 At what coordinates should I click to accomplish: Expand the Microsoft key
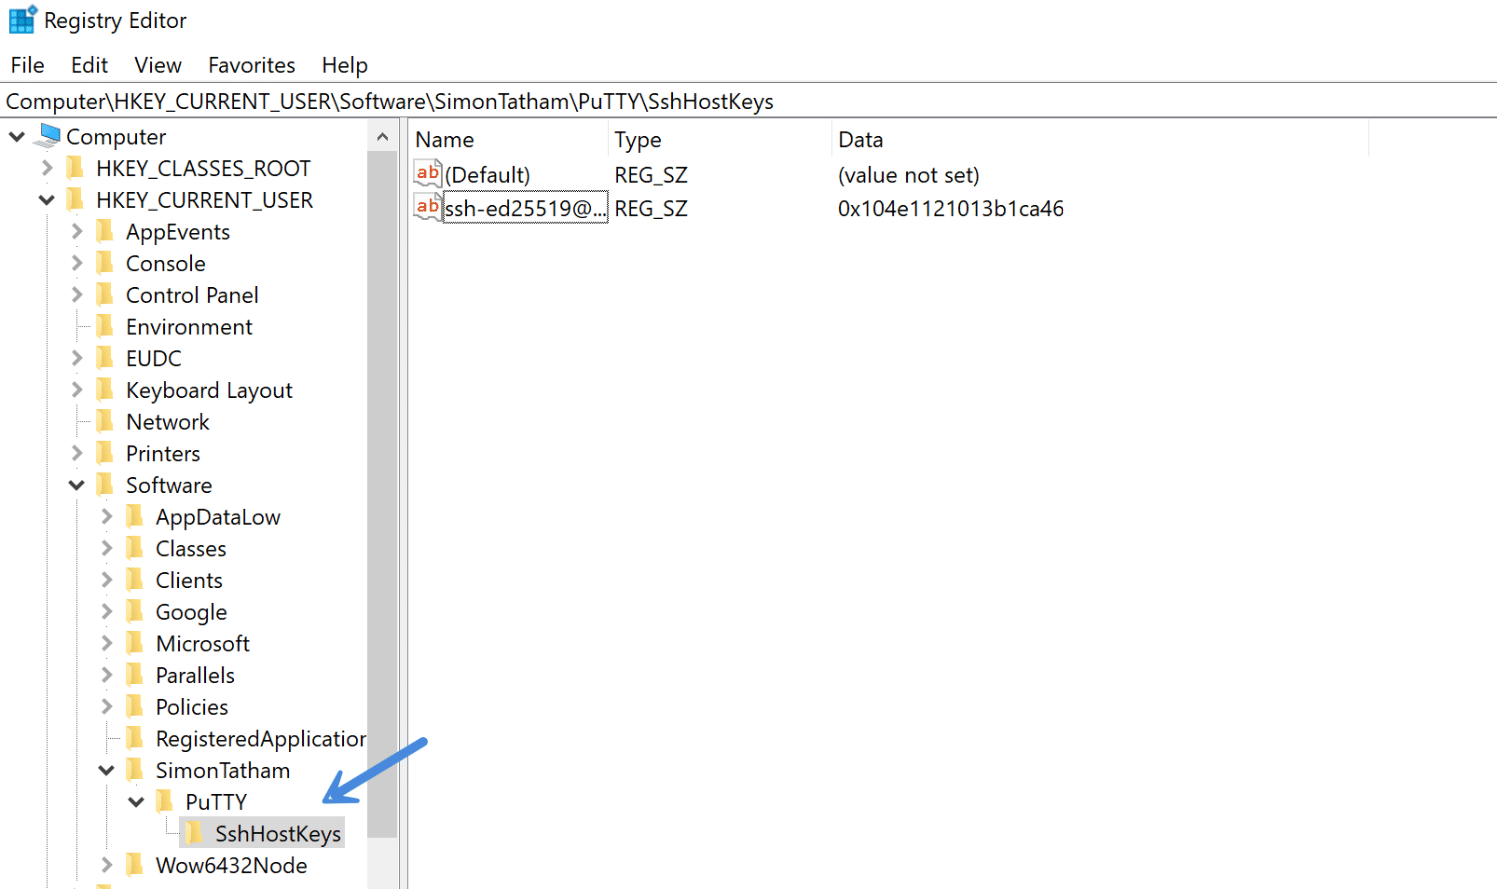pyautogui.click(x=107, y=644)
